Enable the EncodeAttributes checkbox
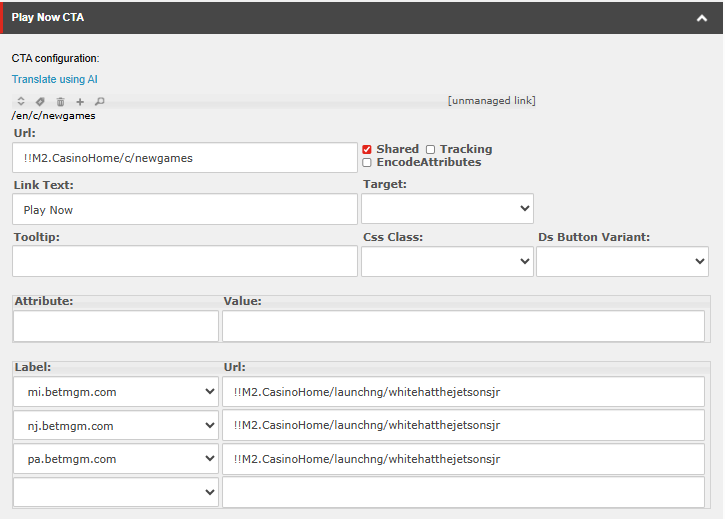Screen dimensions: 725x519 [367, 162]
